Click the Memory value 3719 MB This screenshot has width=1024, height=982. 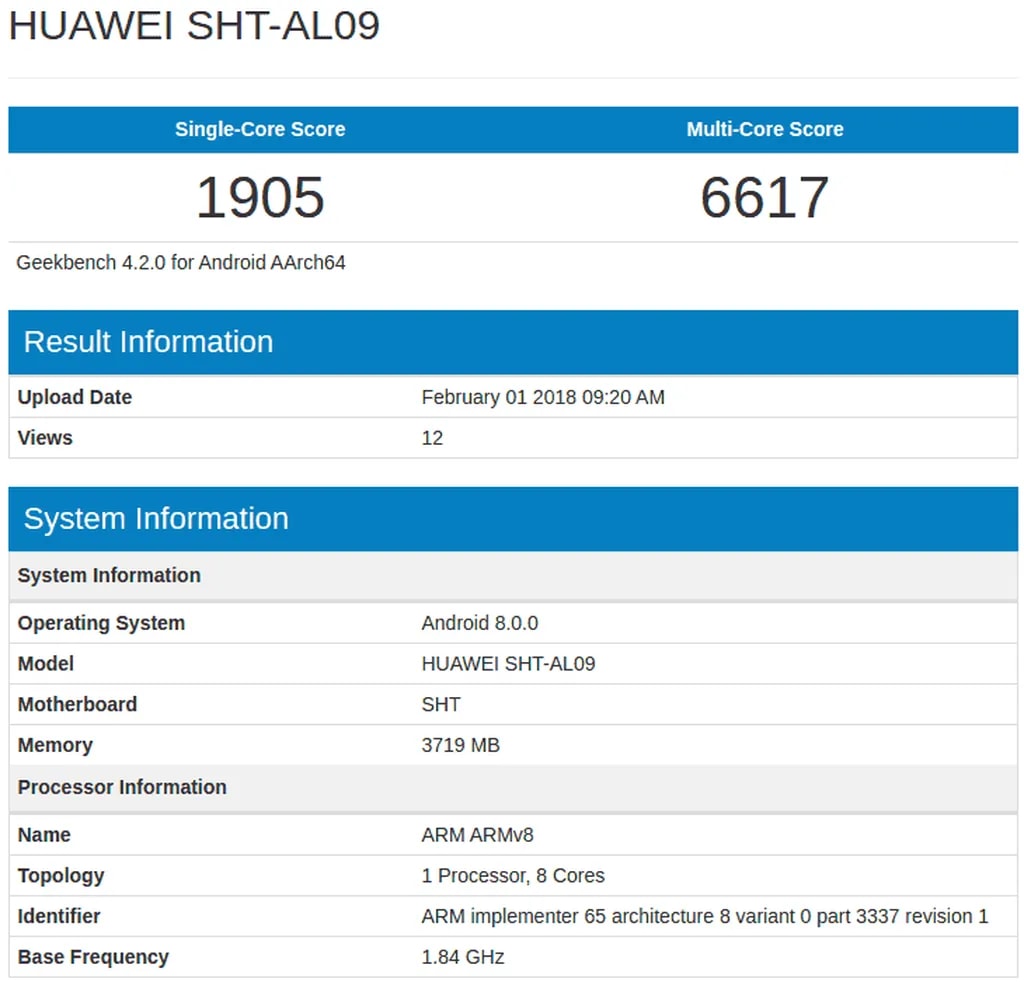[460, 745]
